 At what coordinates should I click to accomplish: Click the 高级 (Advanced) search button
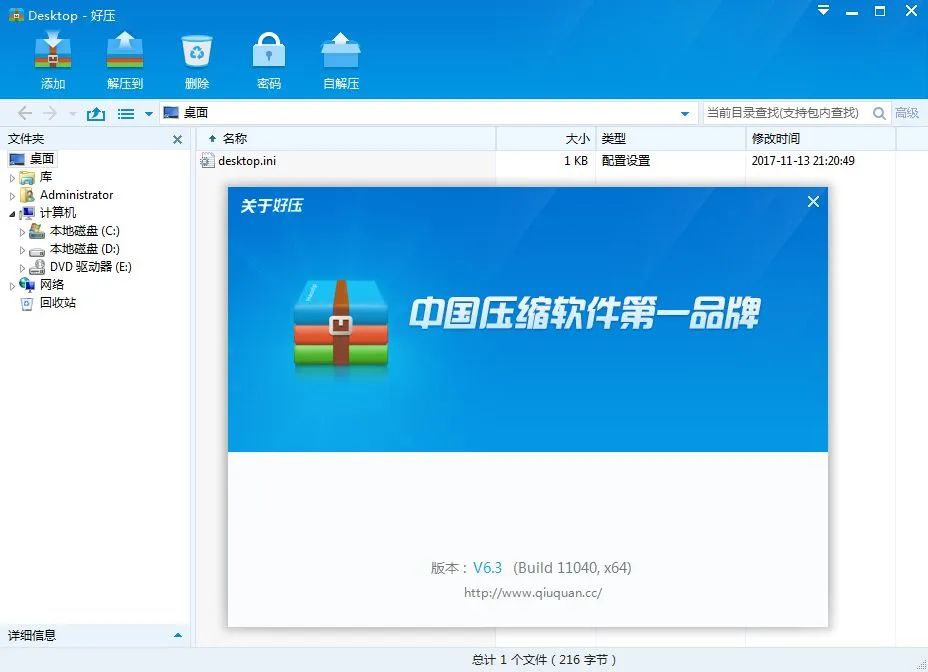tap(908, 113)
